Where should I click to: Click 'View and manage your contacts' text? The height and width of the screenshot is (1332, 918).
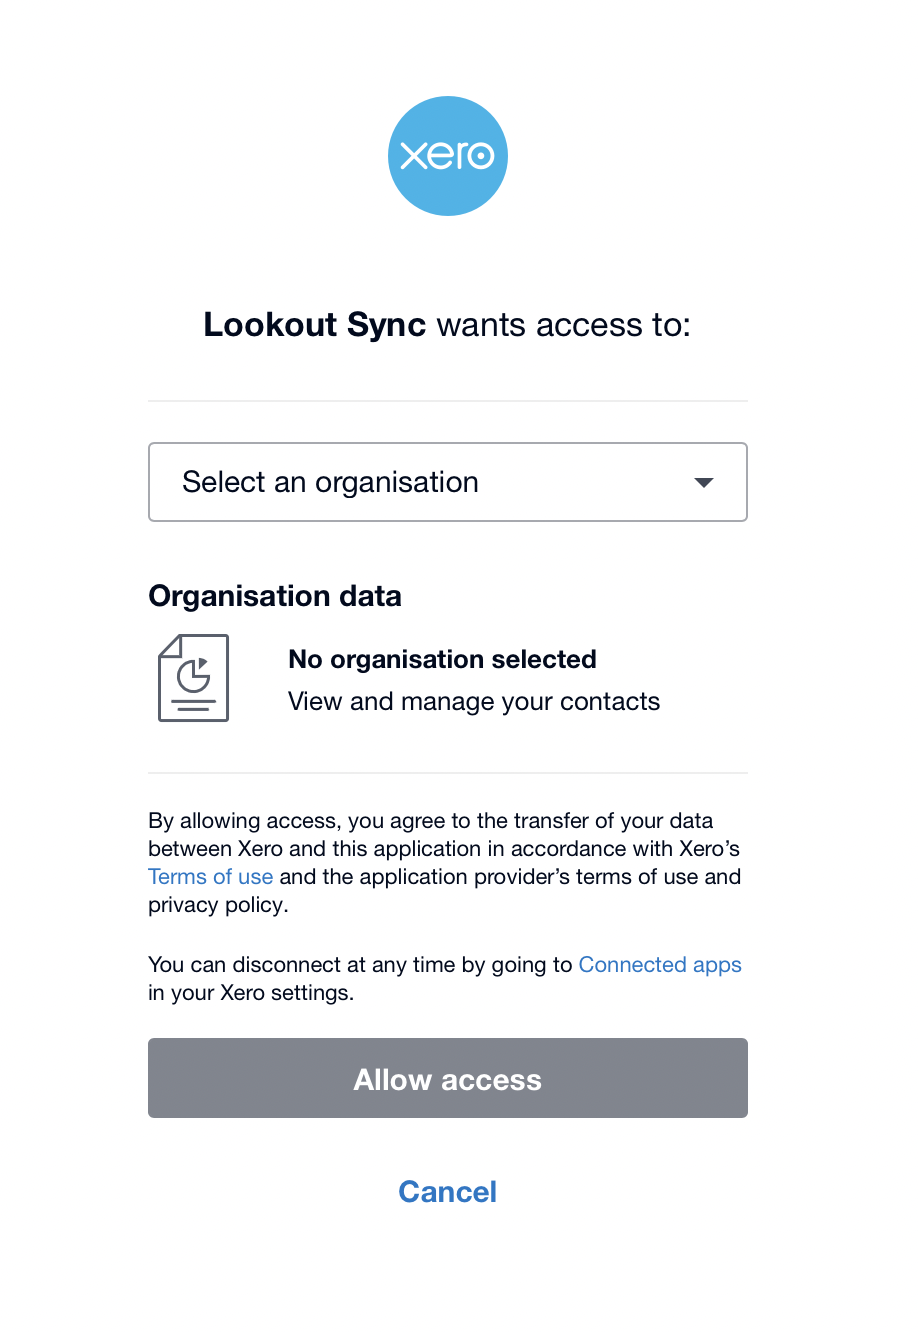(474, 702)
